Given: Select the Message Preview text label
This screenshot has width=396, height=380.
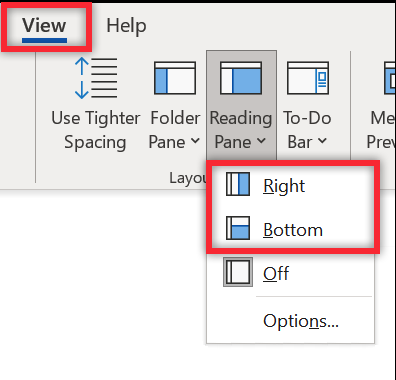Looking at the screenshot, I should (381, 130).
